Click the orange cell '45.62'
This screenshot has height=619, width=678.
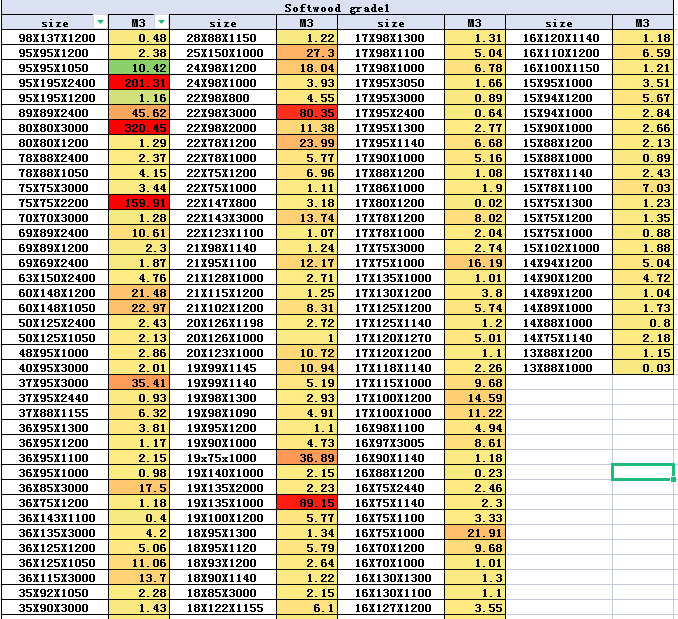[139, 113]
